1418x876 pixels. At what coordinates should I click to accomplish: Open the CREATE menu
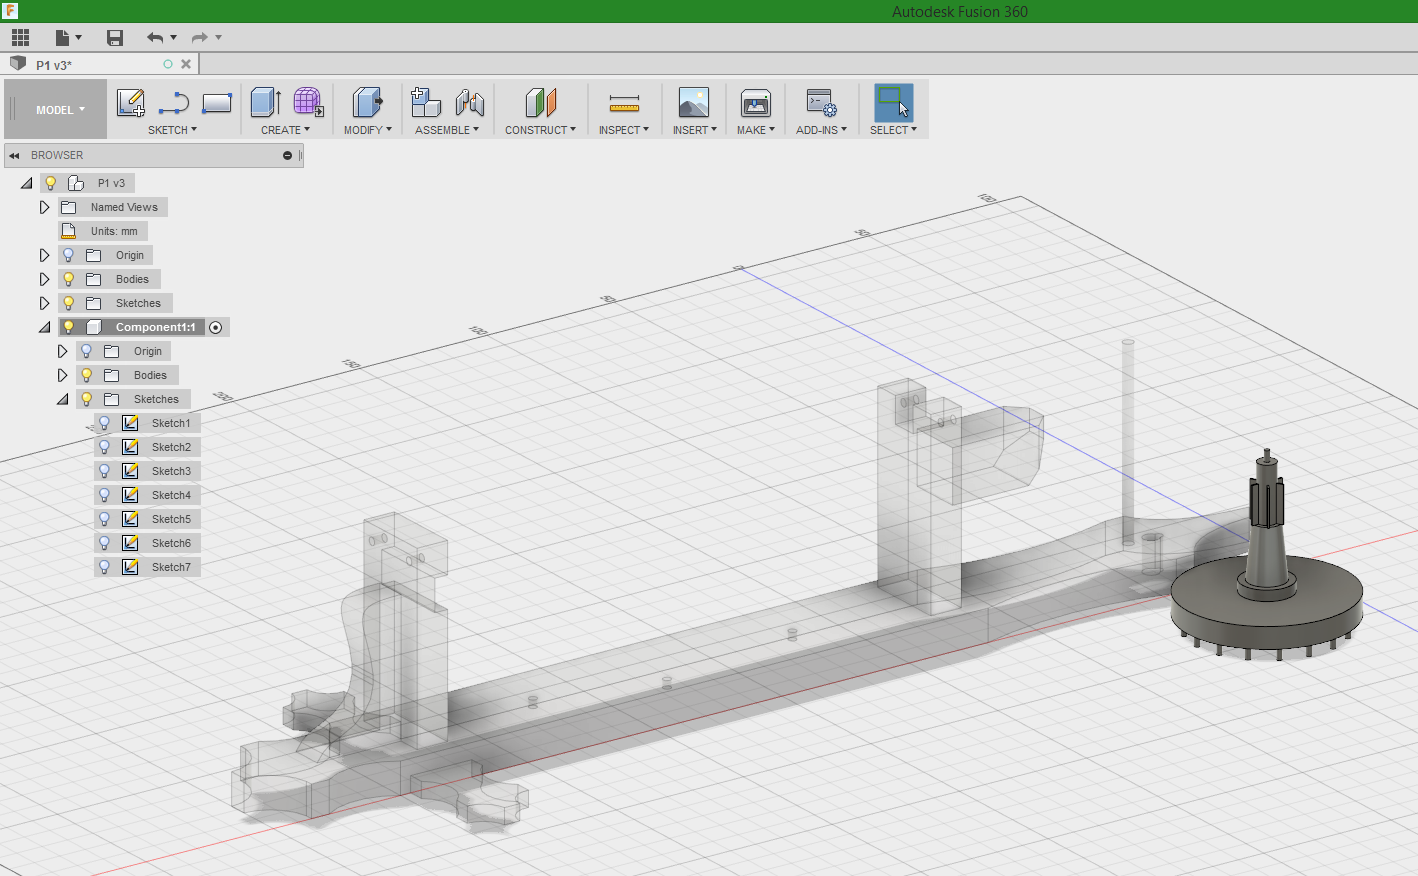pos(285,130)
